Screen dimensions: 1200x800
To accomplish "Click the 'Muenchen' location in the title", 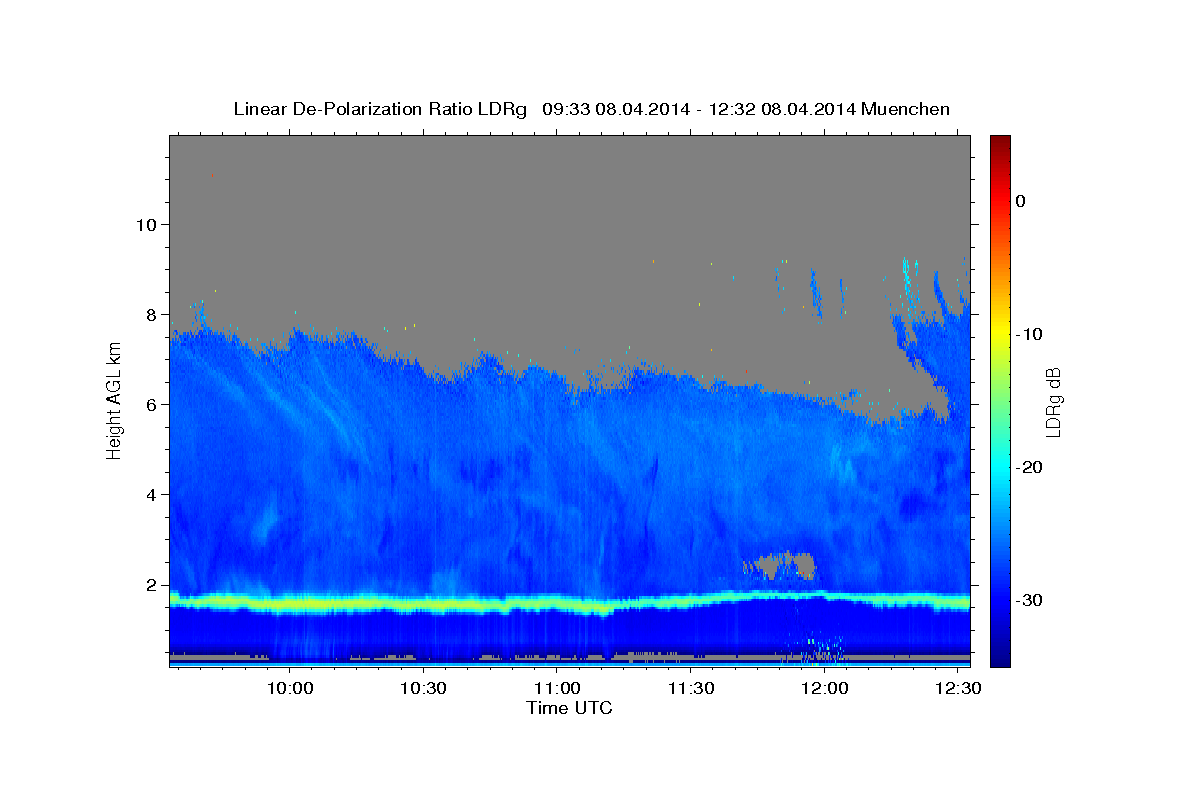I will tap(905, 109).
